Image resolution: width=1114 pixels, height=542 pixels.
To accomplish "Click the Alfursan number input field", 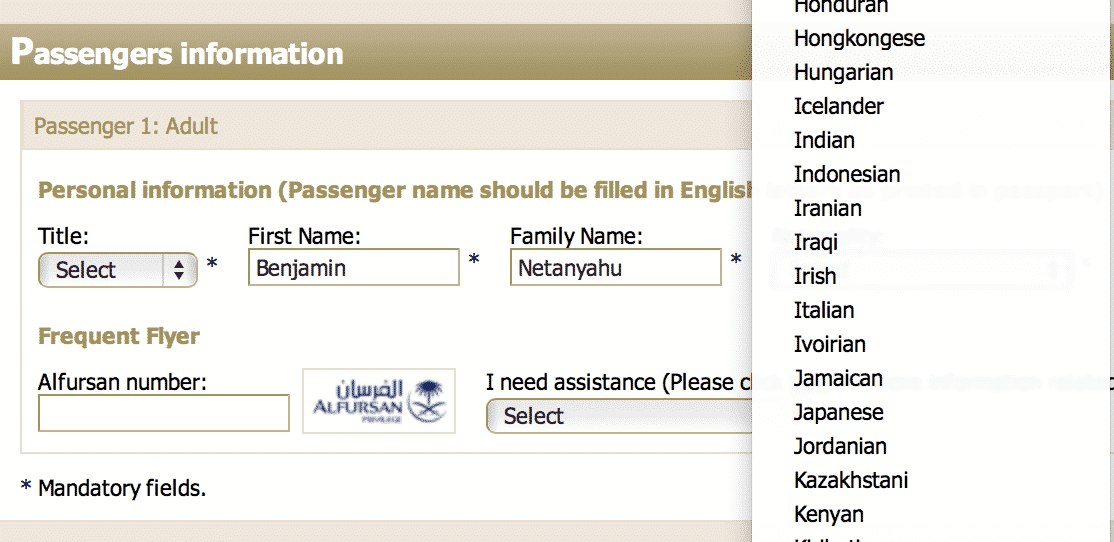I will coord(163,413).
